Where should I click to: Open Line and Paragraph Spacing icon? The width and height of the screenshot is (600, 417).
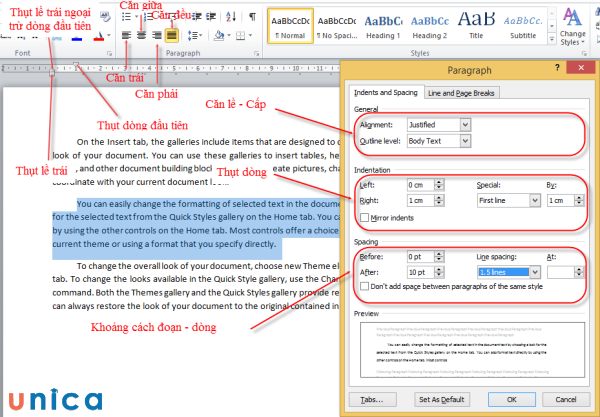(194, 36)
